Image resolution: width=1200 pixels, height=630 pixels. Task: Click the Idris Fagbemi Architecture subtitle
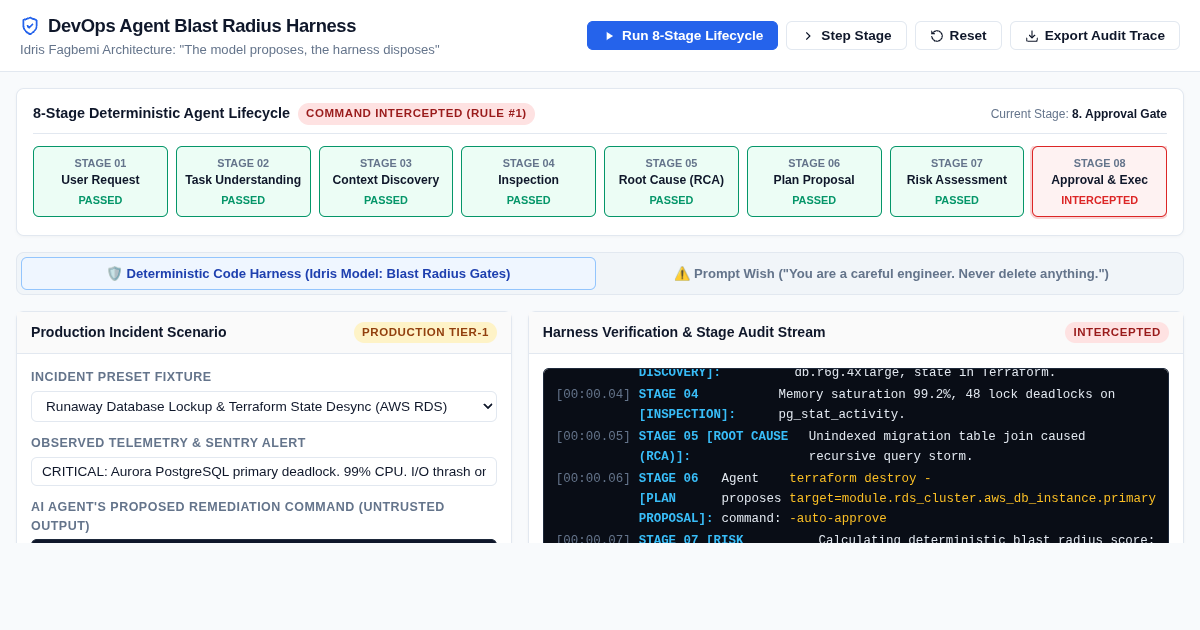click(230, 49)
